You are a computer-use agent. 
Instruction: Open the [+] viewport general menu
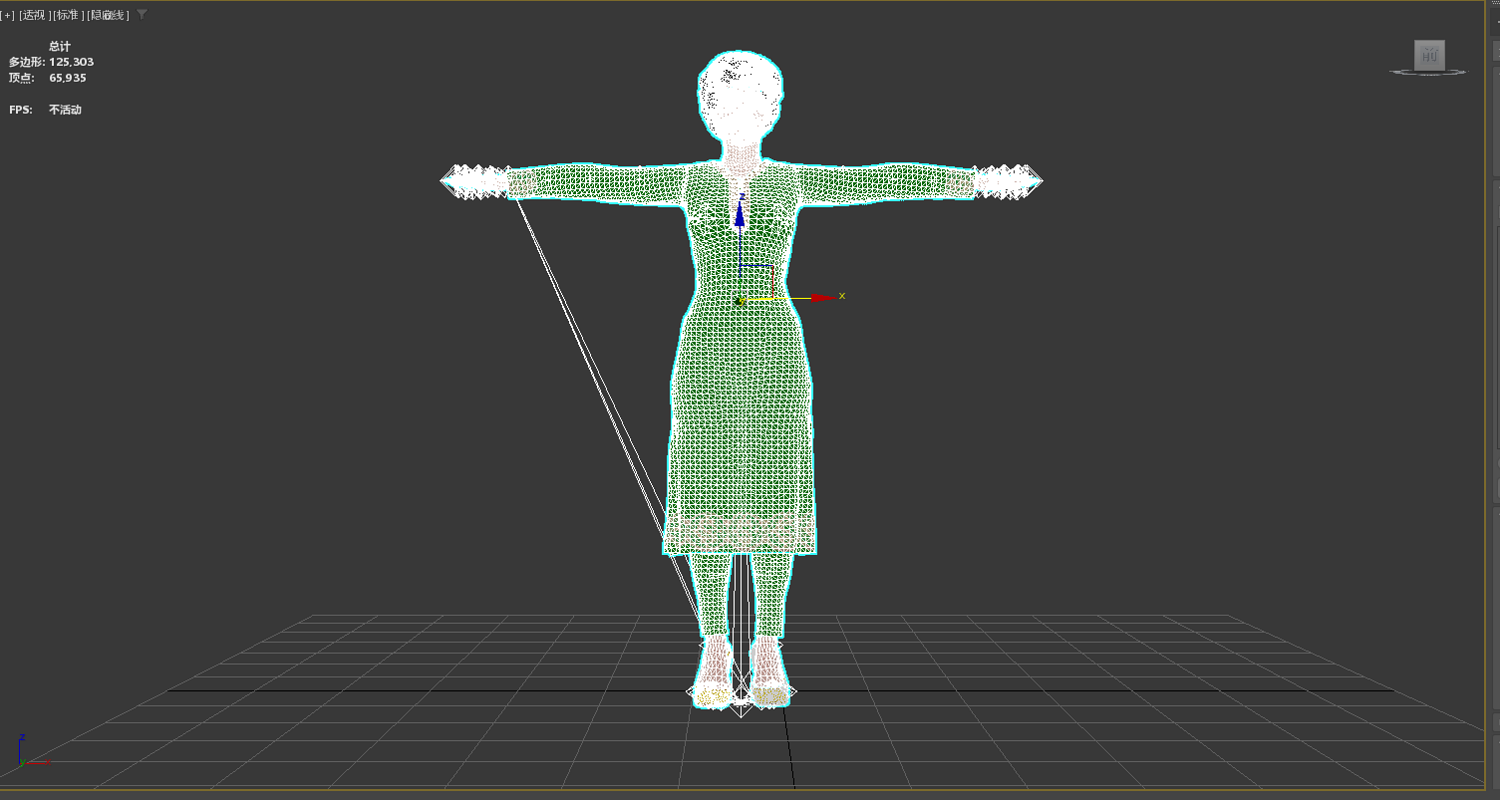point(7,15)
